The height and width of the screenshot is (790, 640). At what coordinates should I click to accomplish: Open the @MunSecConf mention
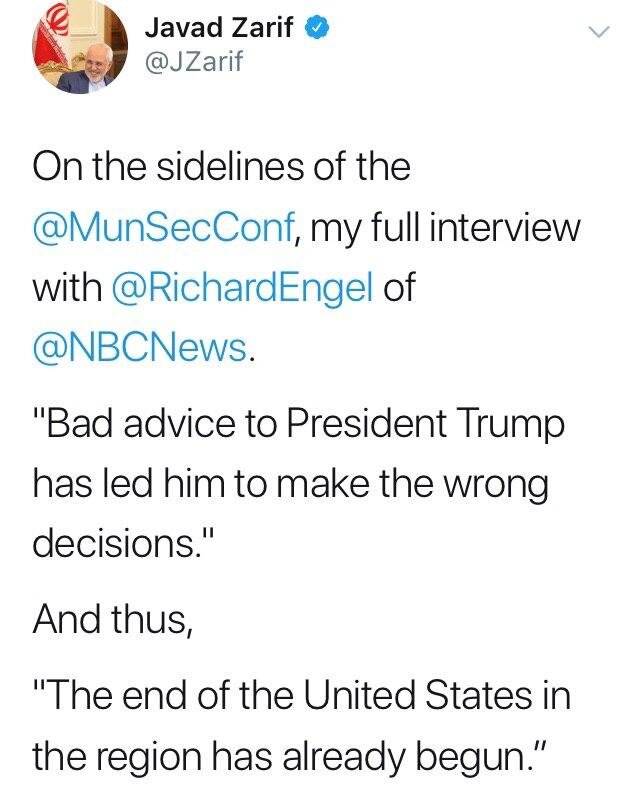click(x=164, y=227)
